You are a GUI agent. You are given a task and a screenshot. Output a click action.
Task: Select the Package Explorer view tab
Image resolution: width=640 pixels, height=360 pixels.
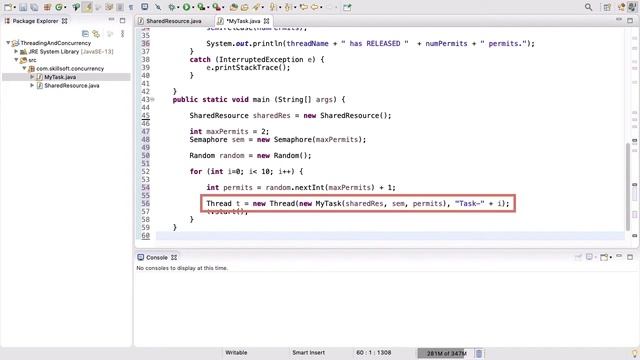[x=35, y=21]
